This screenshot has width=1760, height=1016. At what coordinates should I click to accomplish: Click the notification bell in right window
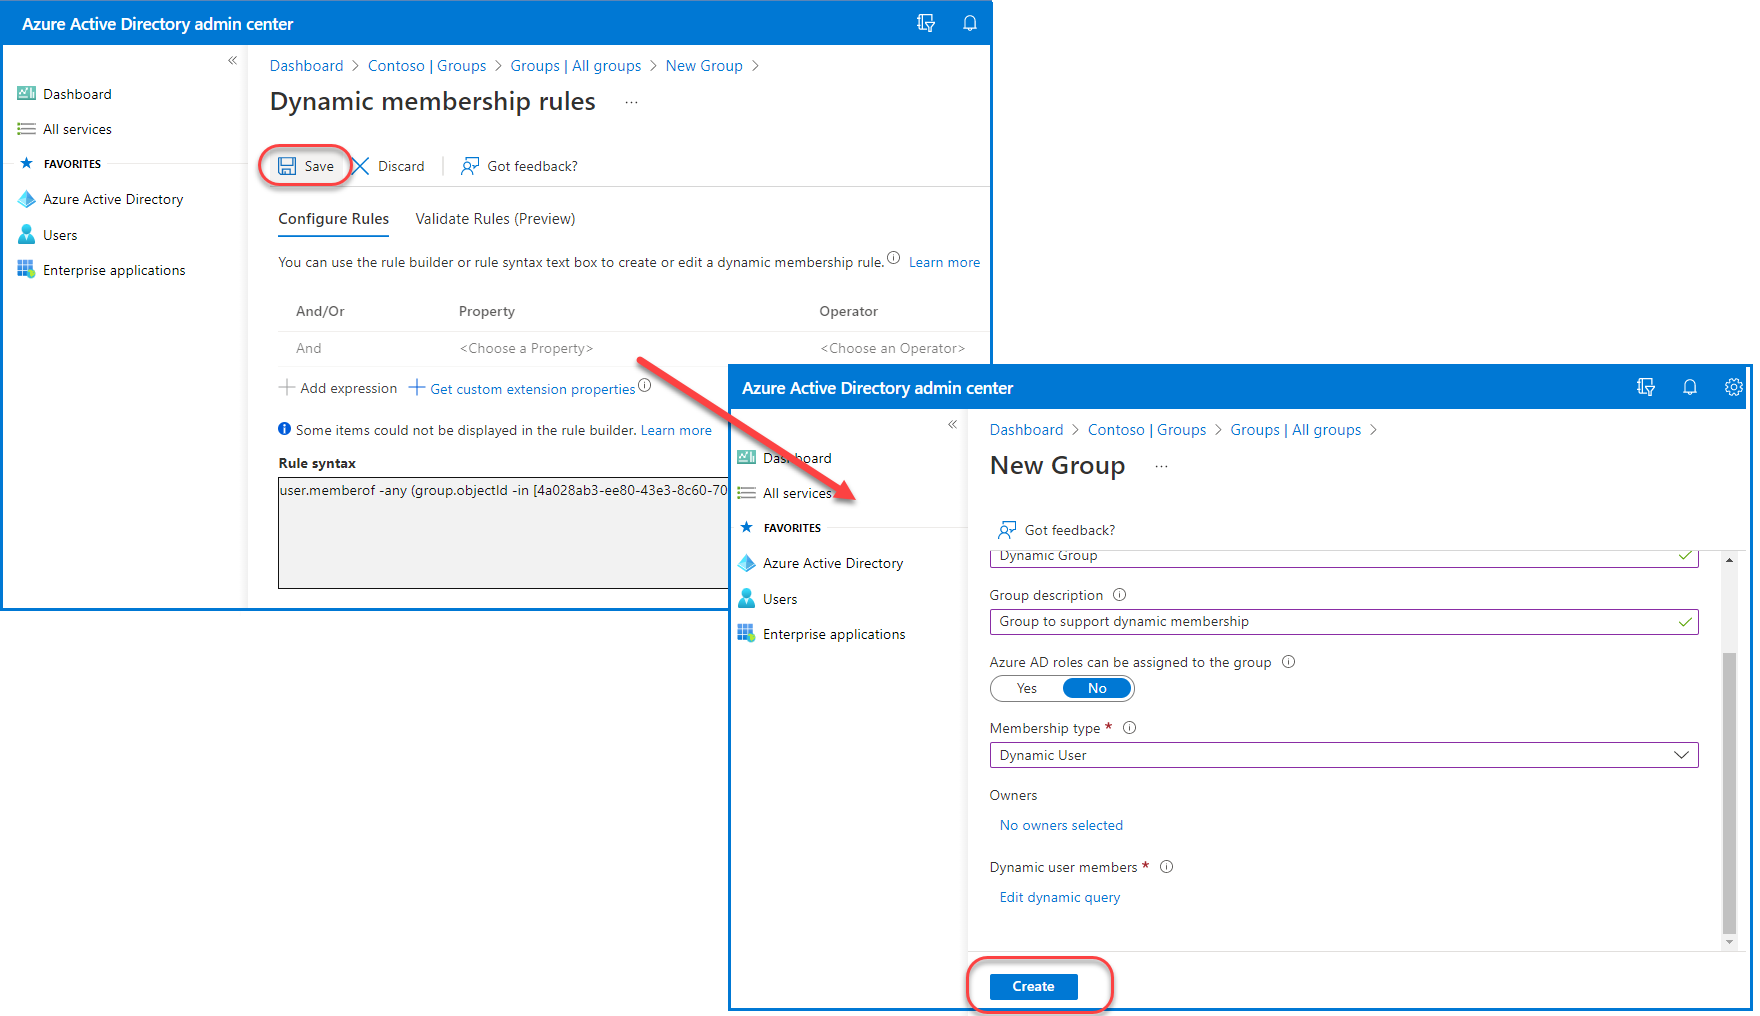click(1689, 388)
